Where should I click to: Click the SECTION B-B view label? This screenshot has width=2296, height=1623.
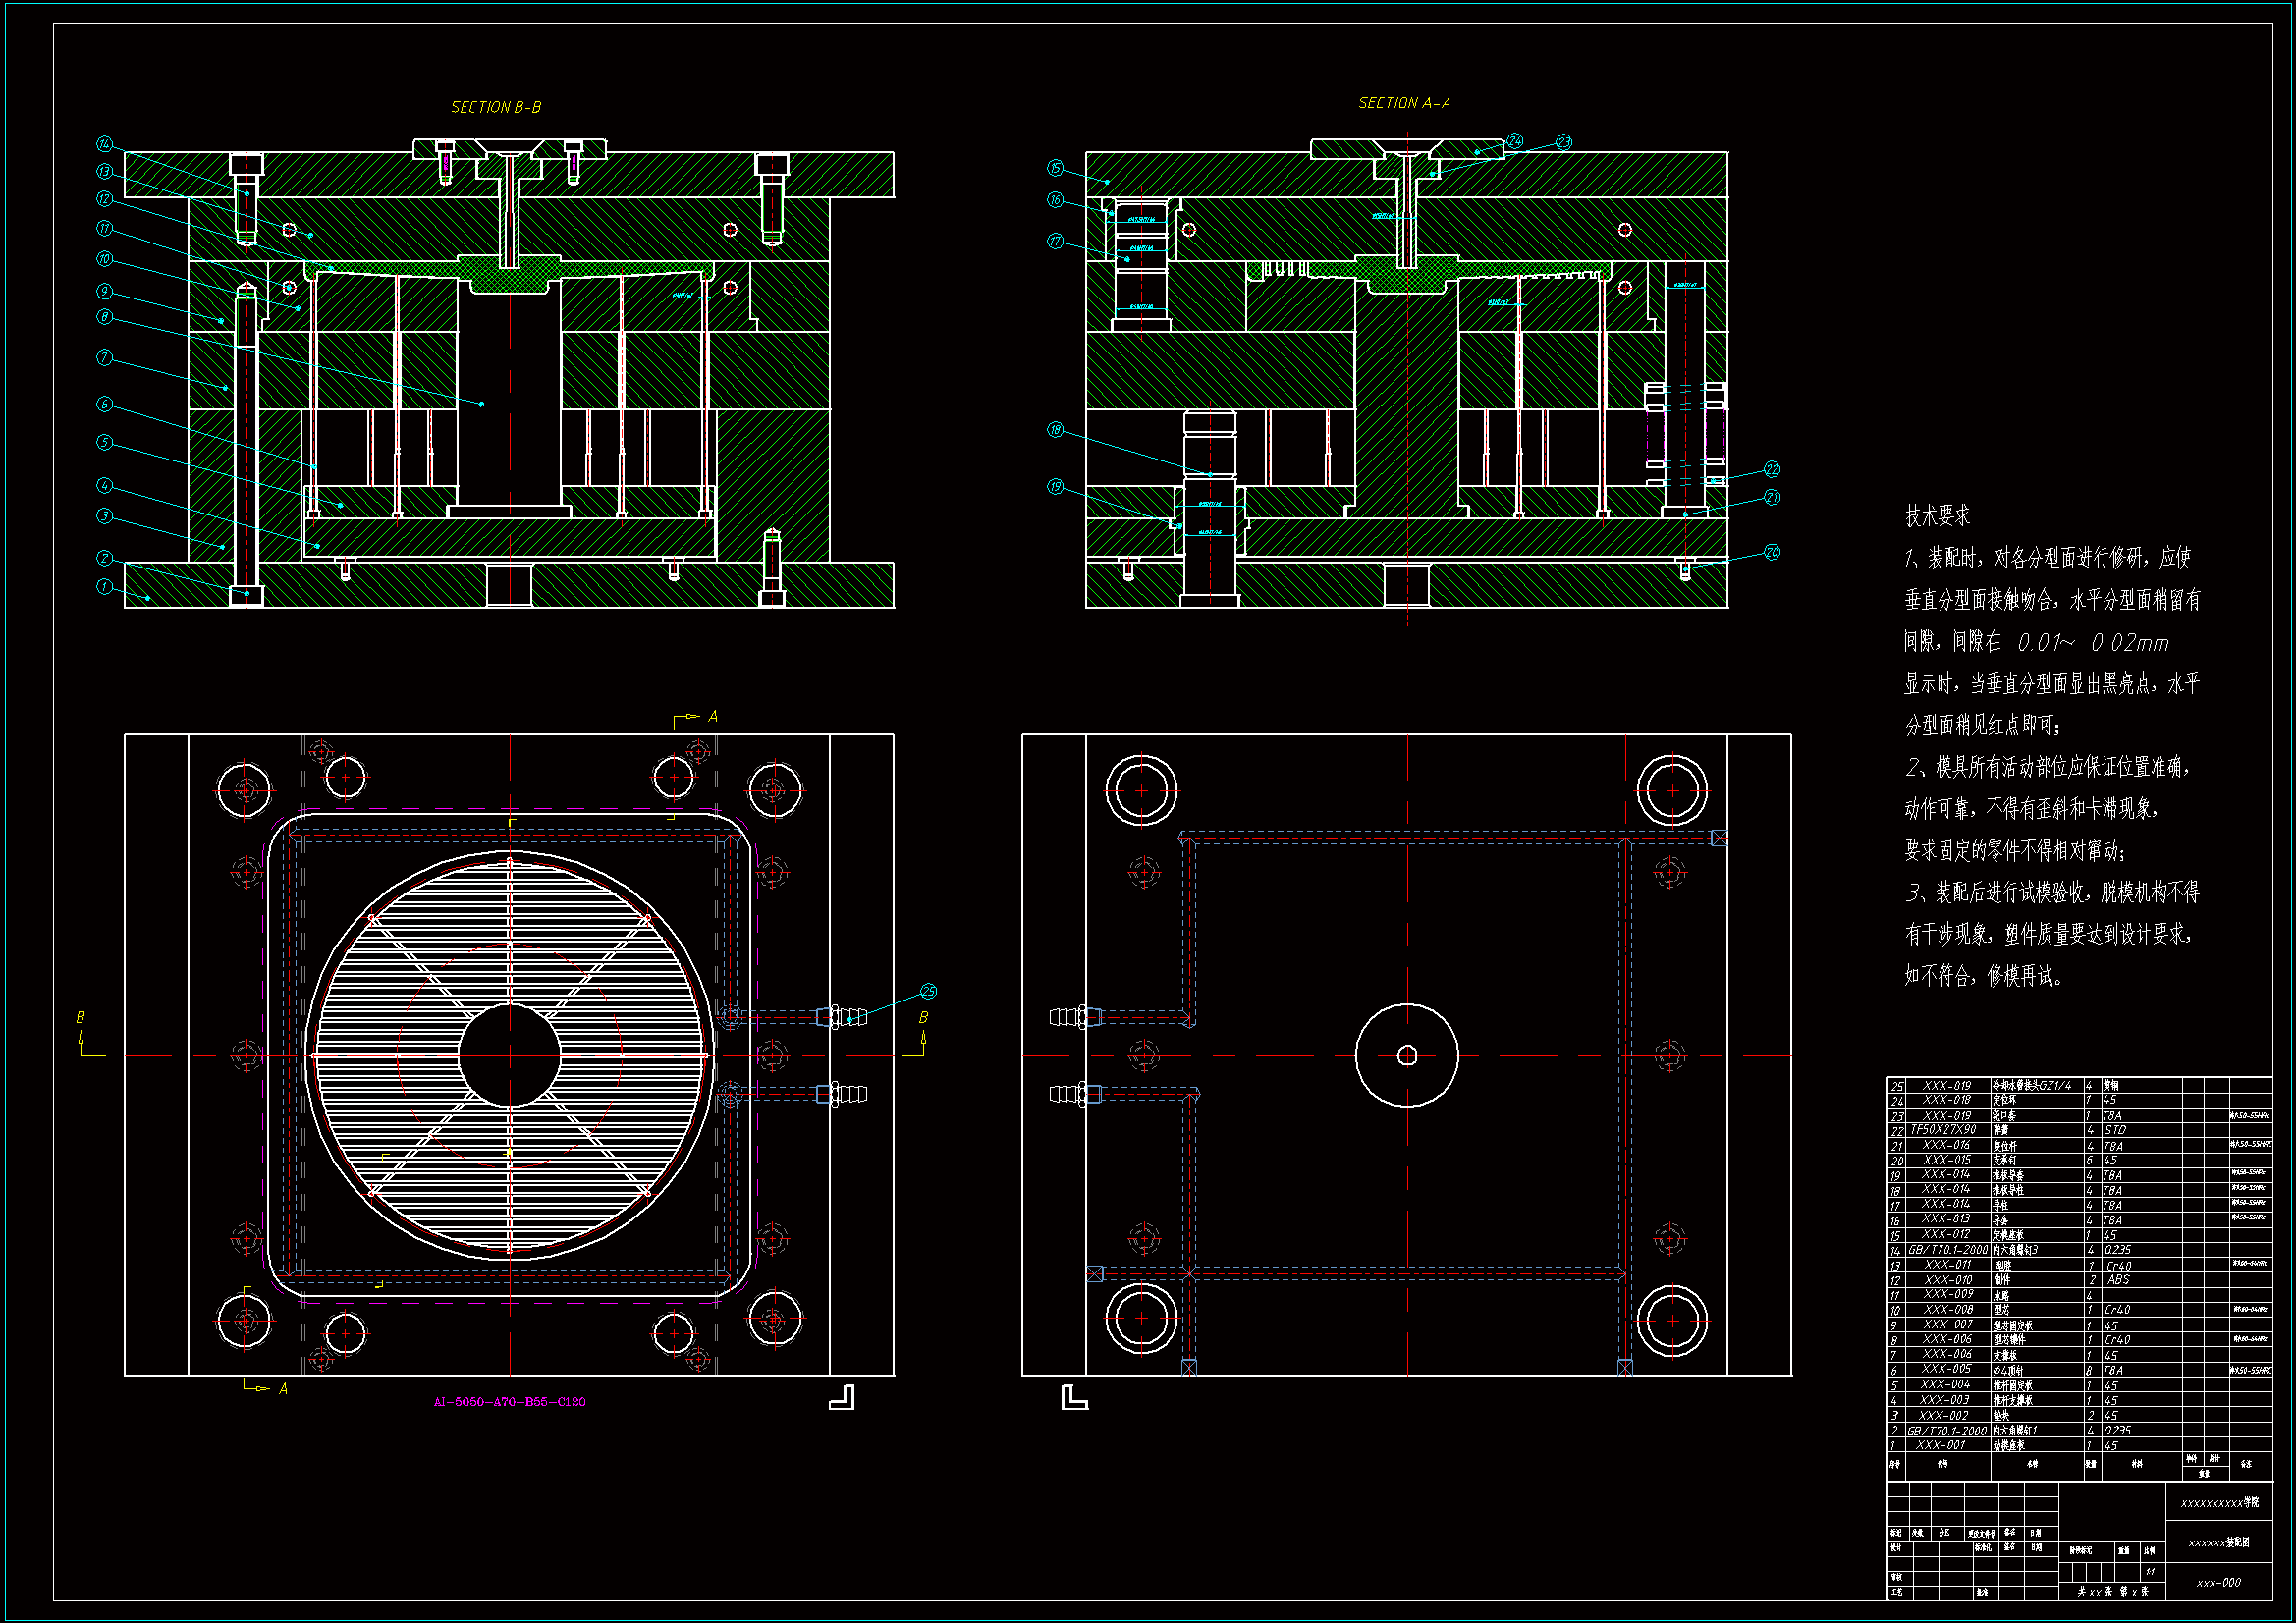496,107
